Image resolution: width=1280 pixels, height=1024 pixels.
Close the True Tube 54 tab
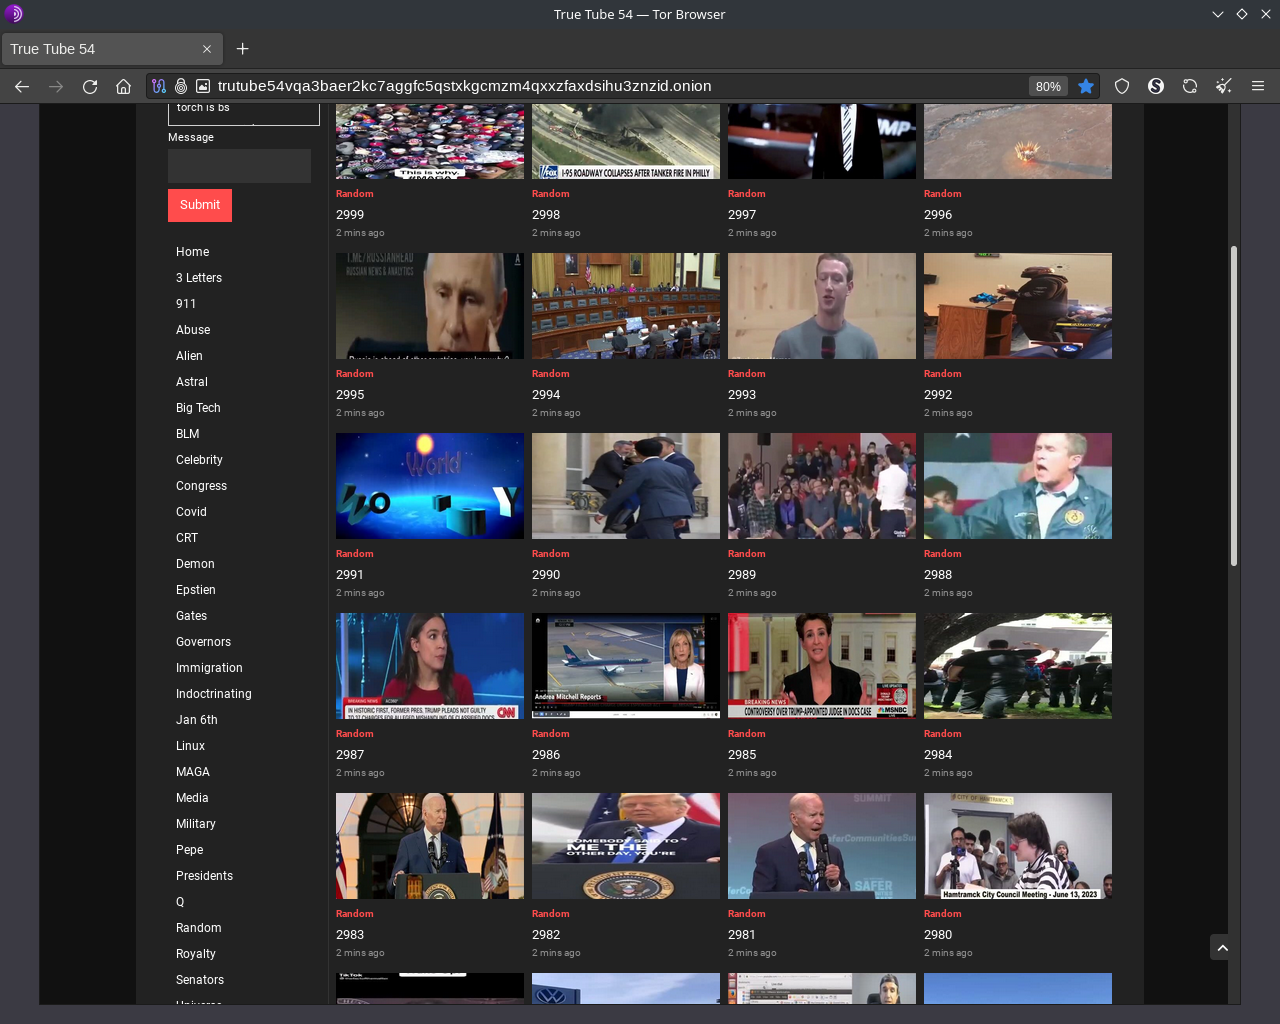207,49
